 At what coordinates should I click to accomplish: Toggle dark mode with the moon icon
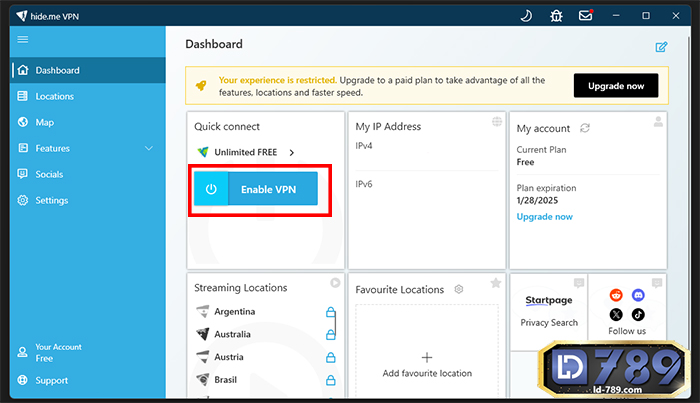point(526,16)
